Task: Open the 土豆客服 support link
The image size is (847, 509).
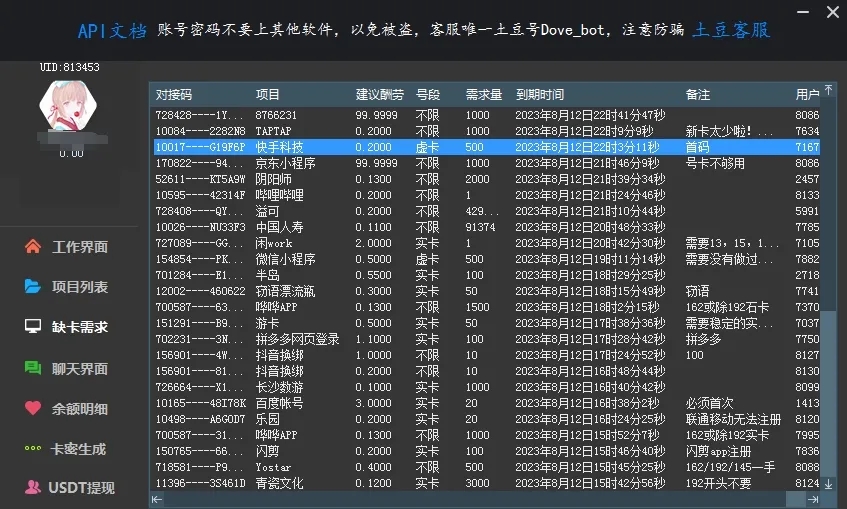Action: pyautogui.click(x=732, y=30)
